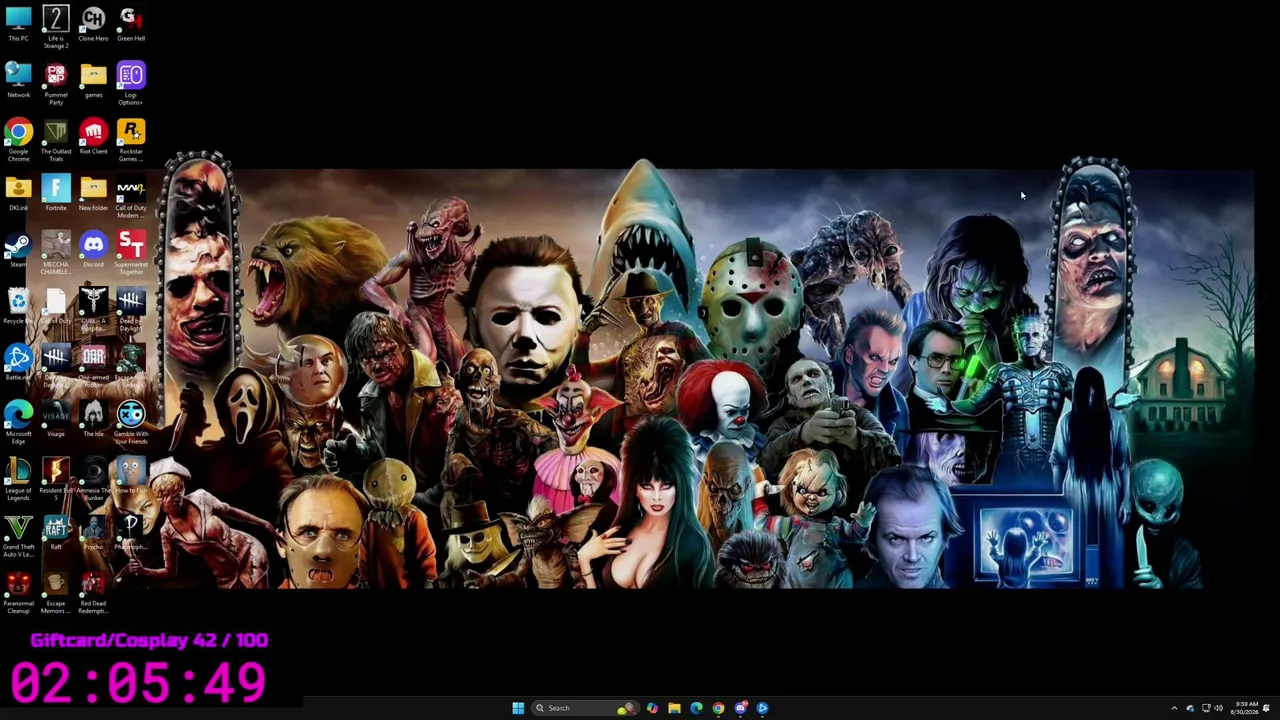Open Copilot from the taskbar
Screen dimensions: 1280x720
click(652, 708)
